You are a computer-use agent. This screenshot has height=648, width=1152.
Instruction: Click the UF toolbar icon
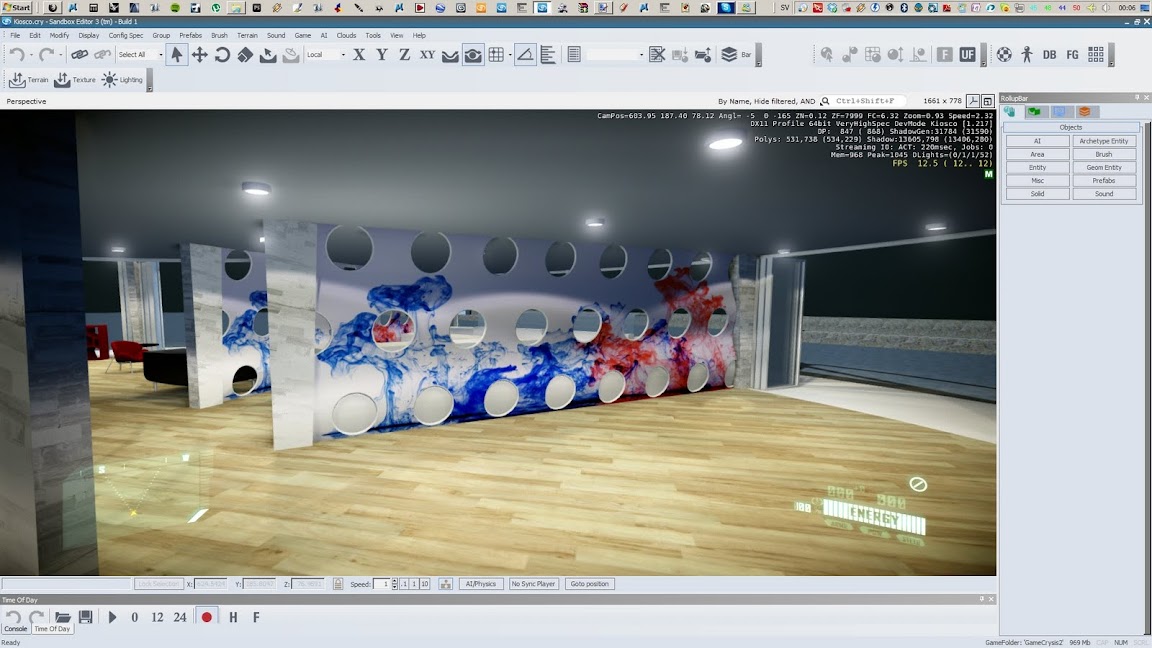click(x=967, y=54)
